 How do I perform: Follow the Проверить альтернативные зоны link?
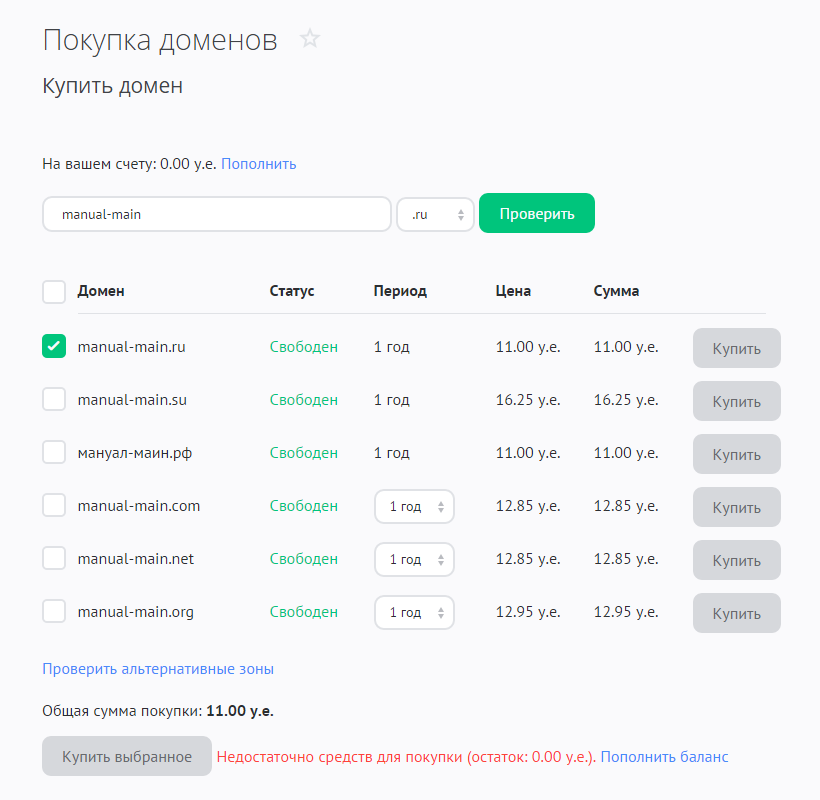coord(158,669)
